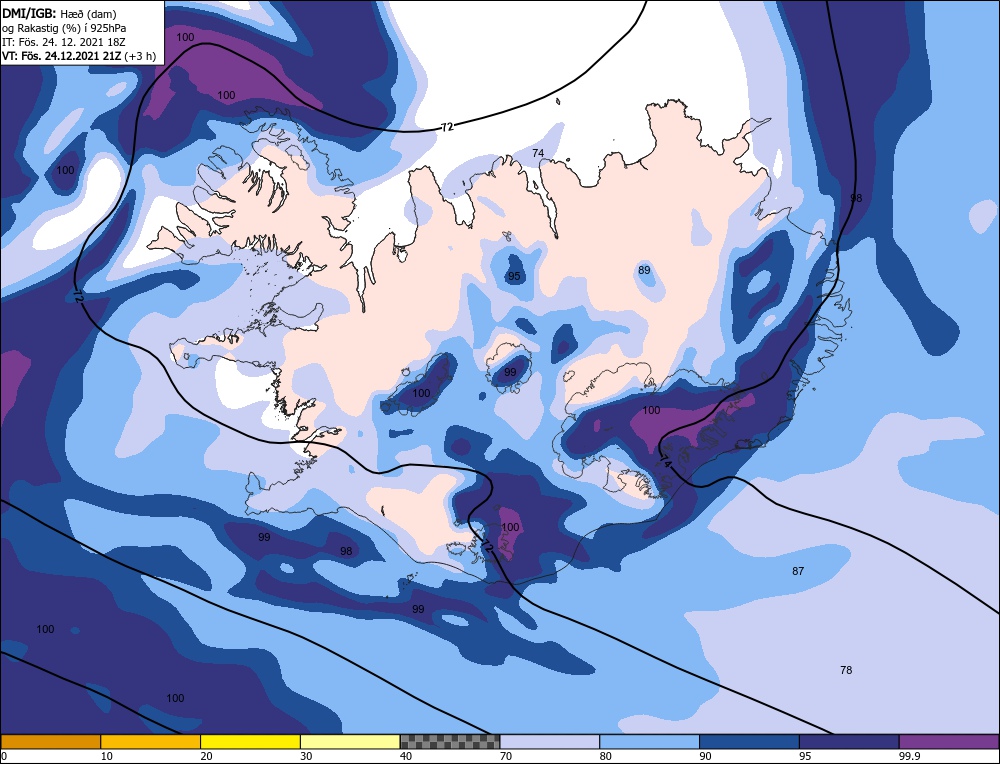This screenshot has height=764, width=1000.
Task: Click the '87' humidity value over southeast ocean
Action: pos(798,571)
